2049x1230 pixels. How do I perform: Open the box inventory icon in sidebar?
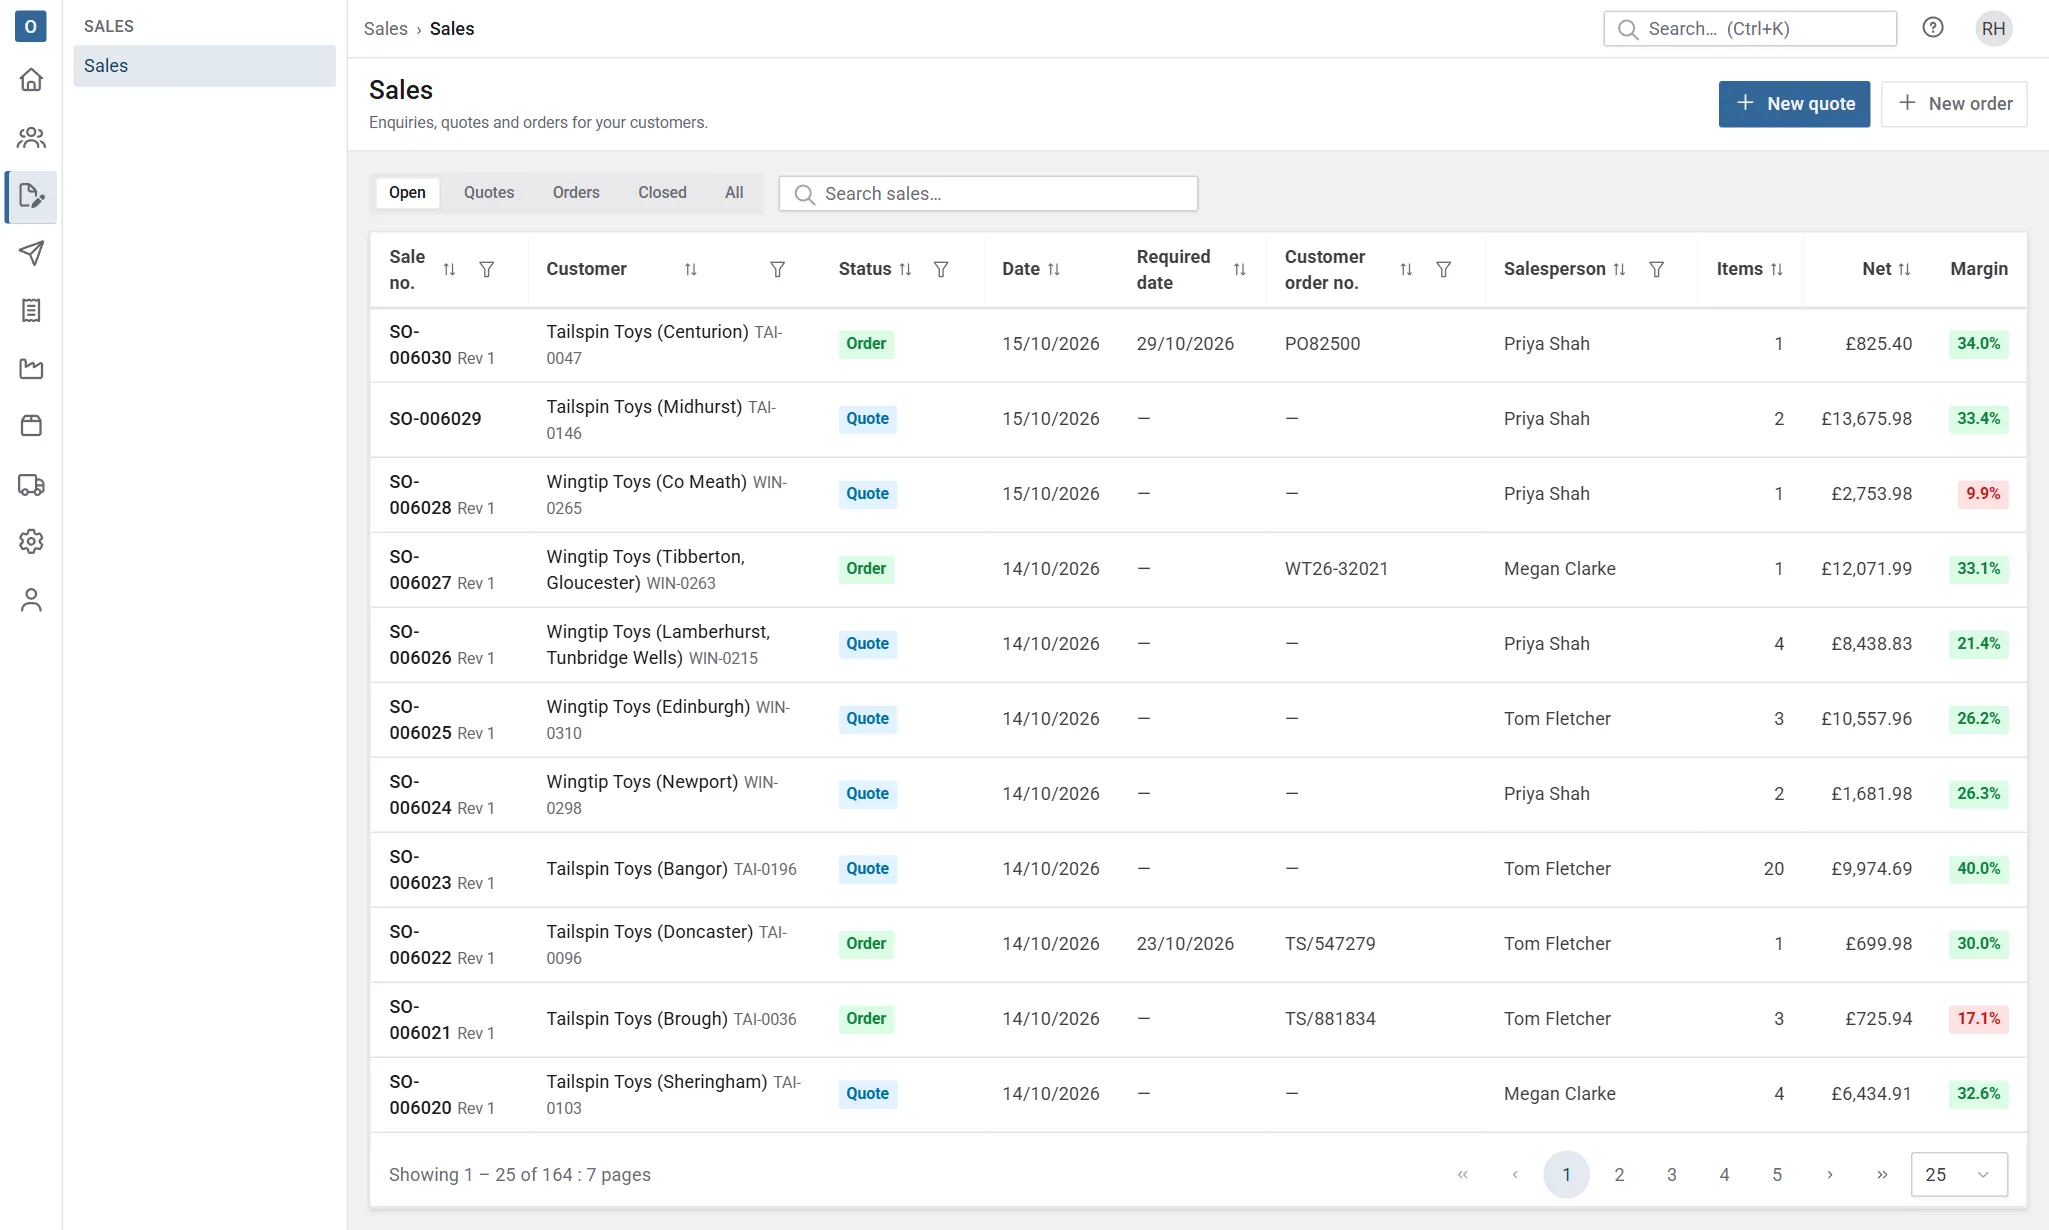31,426
